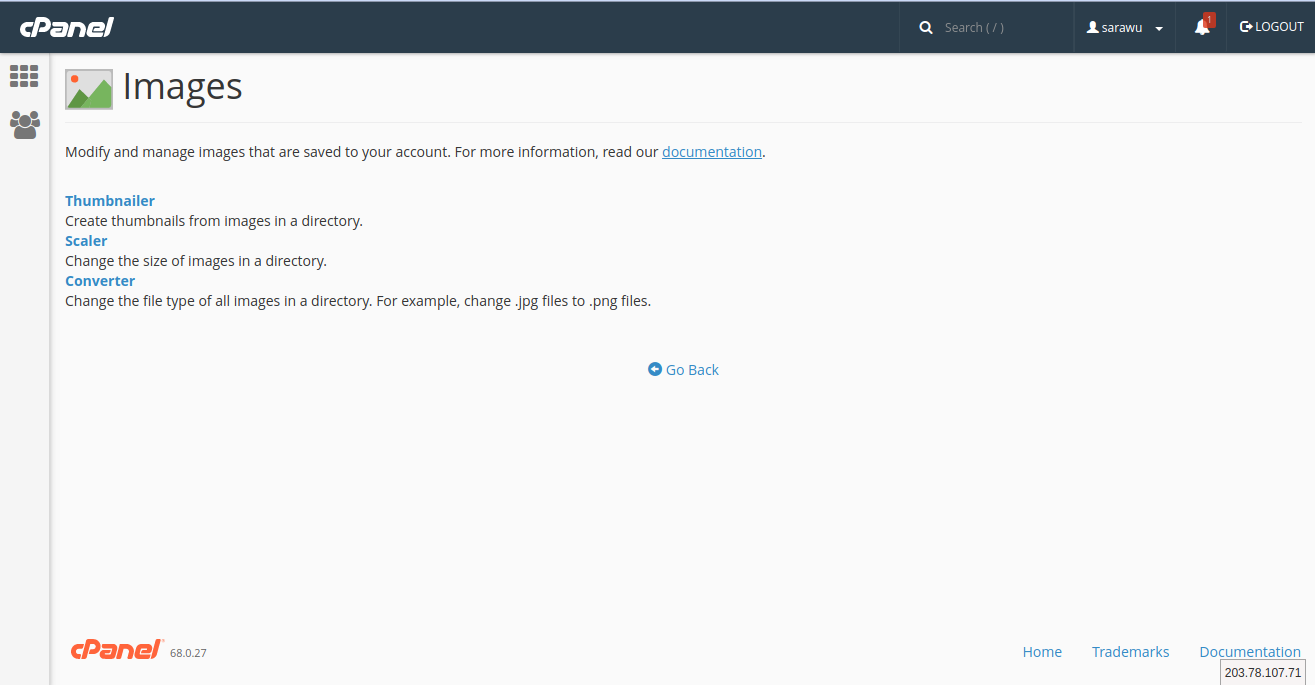
Task: Click the caret arrow next to sarawu
Action: click(x=1159, y=29)
